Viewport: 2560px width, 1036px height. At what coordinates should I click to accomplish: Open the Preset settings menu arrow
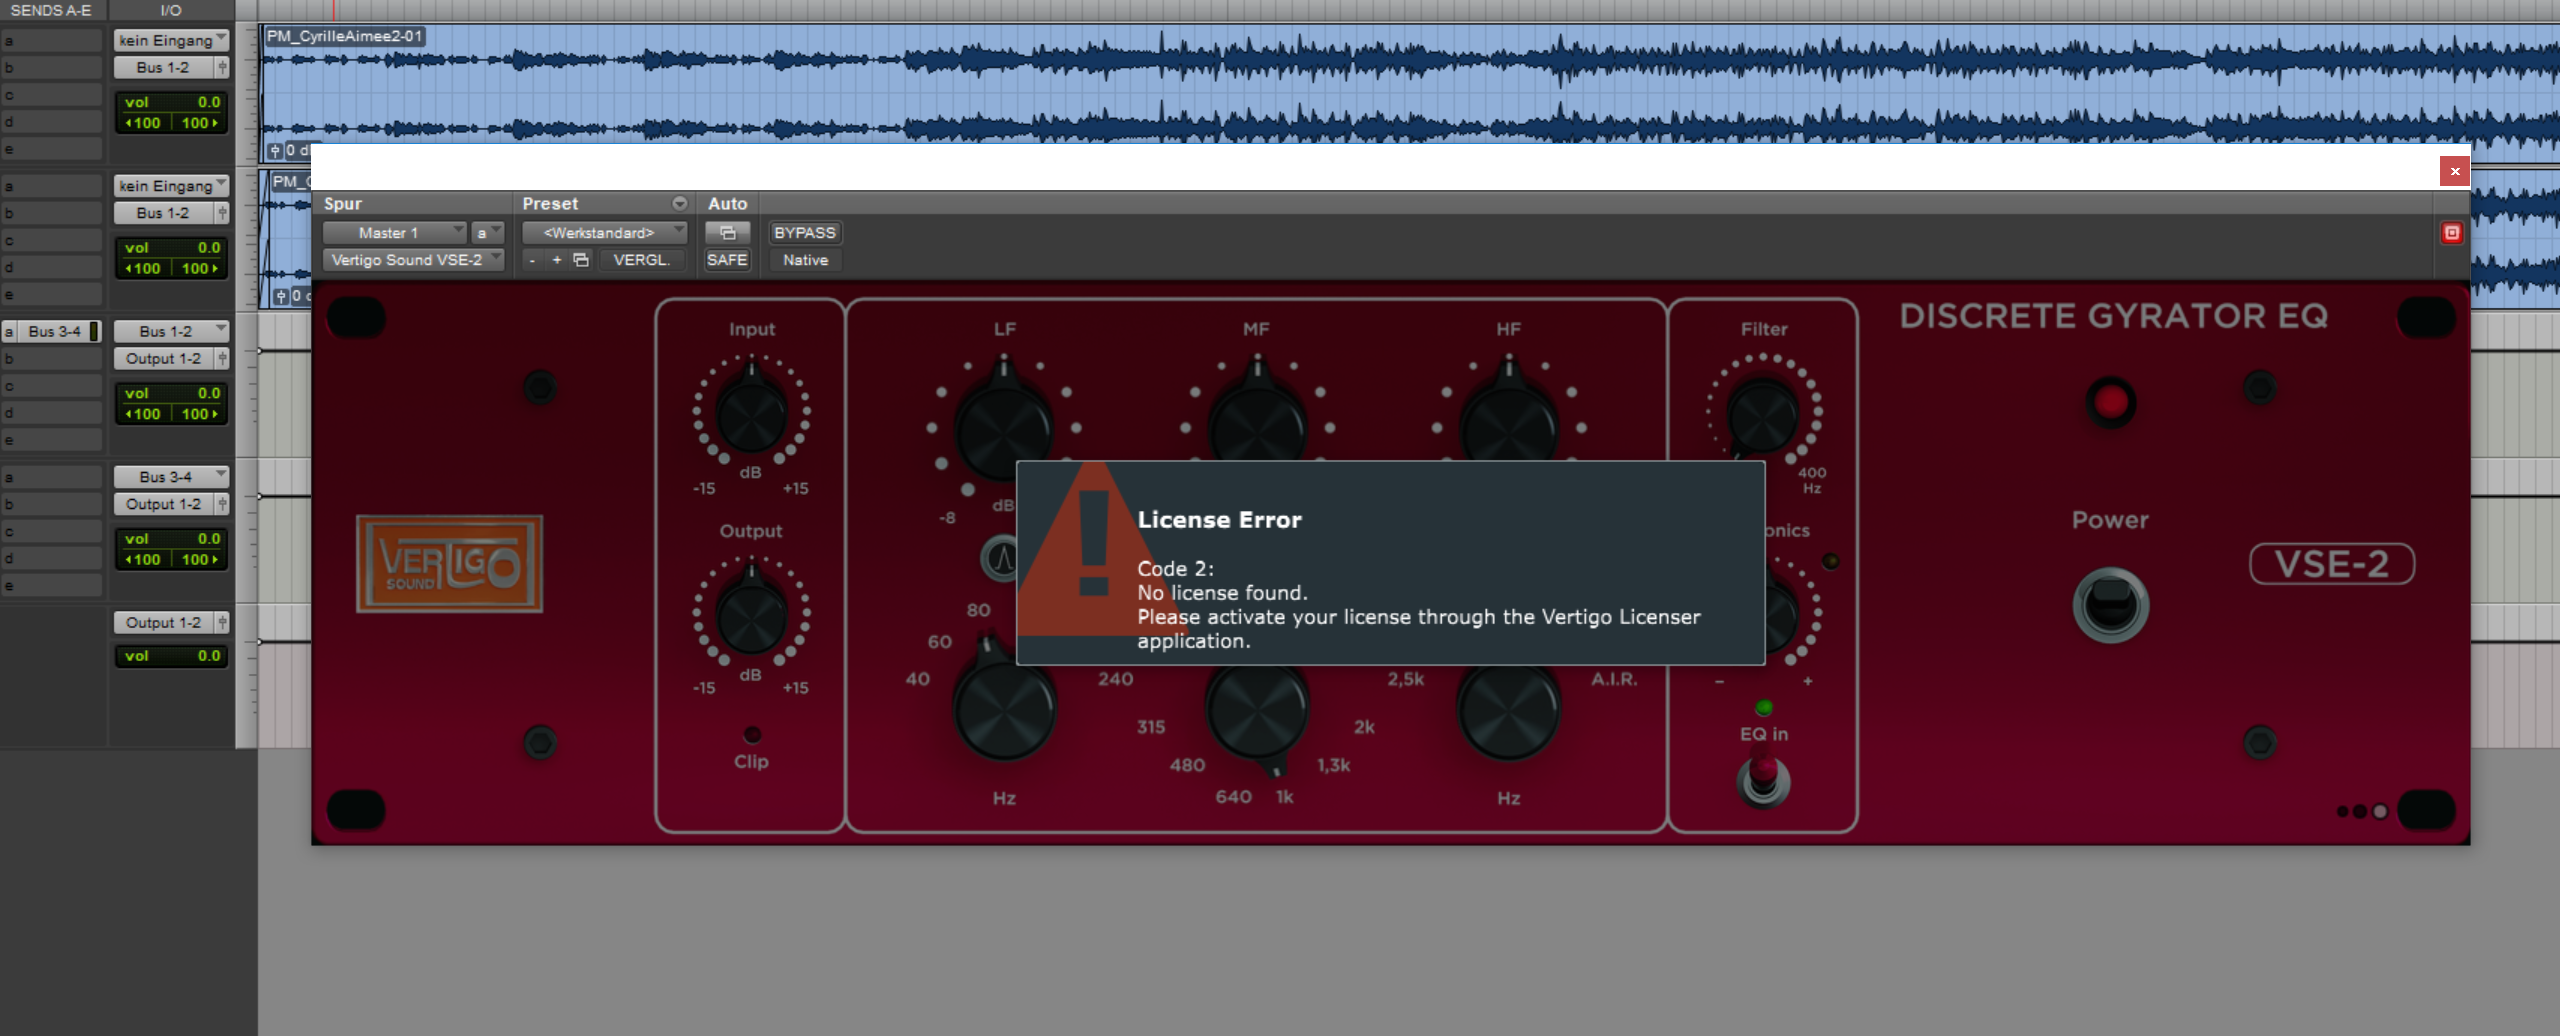680,204
